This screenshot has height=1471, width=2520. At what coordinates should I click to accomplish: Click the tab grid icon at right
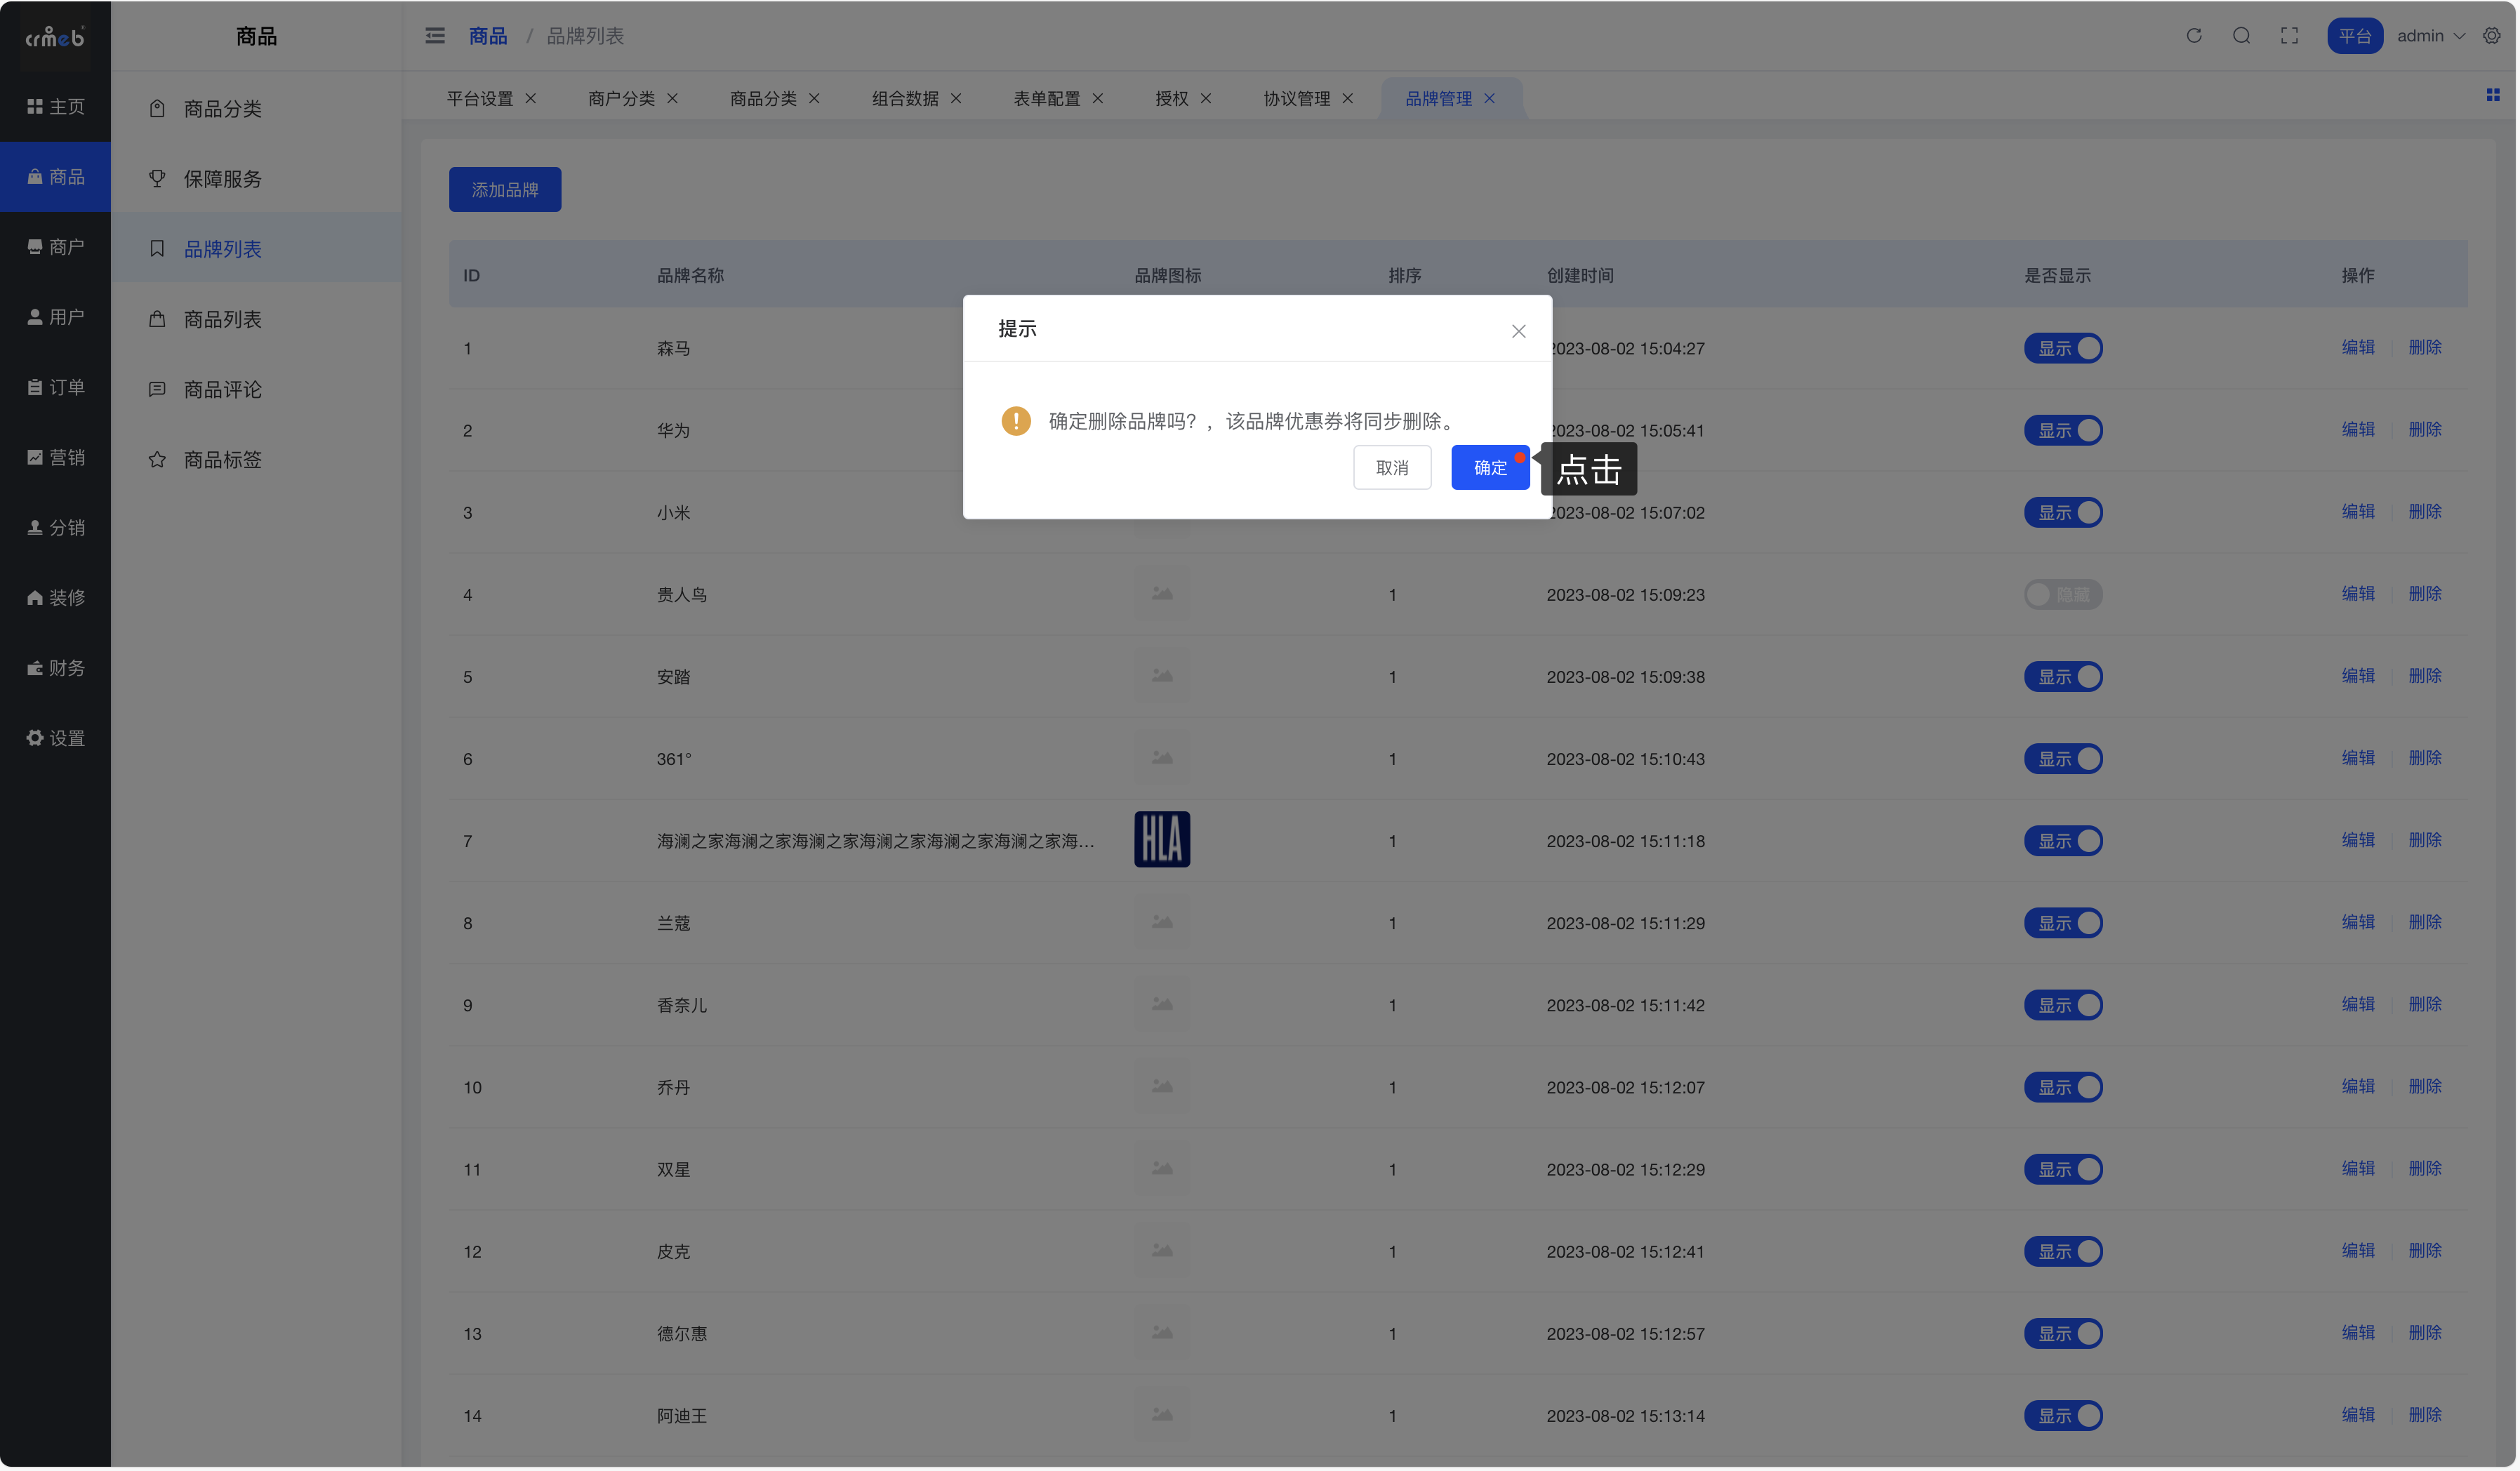pyautogui.click(x=2493, y=95)
